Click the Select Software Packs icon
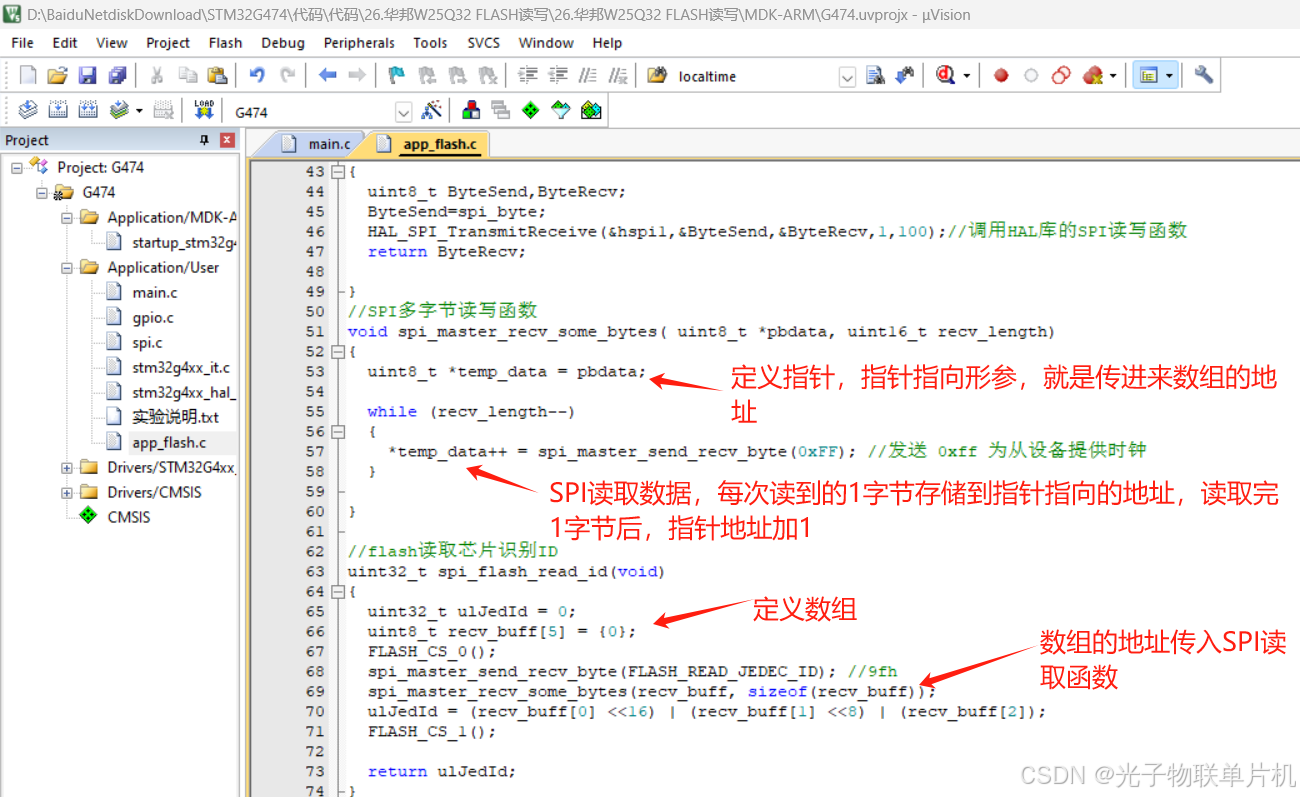The image size is (1300, 797). 561,111
